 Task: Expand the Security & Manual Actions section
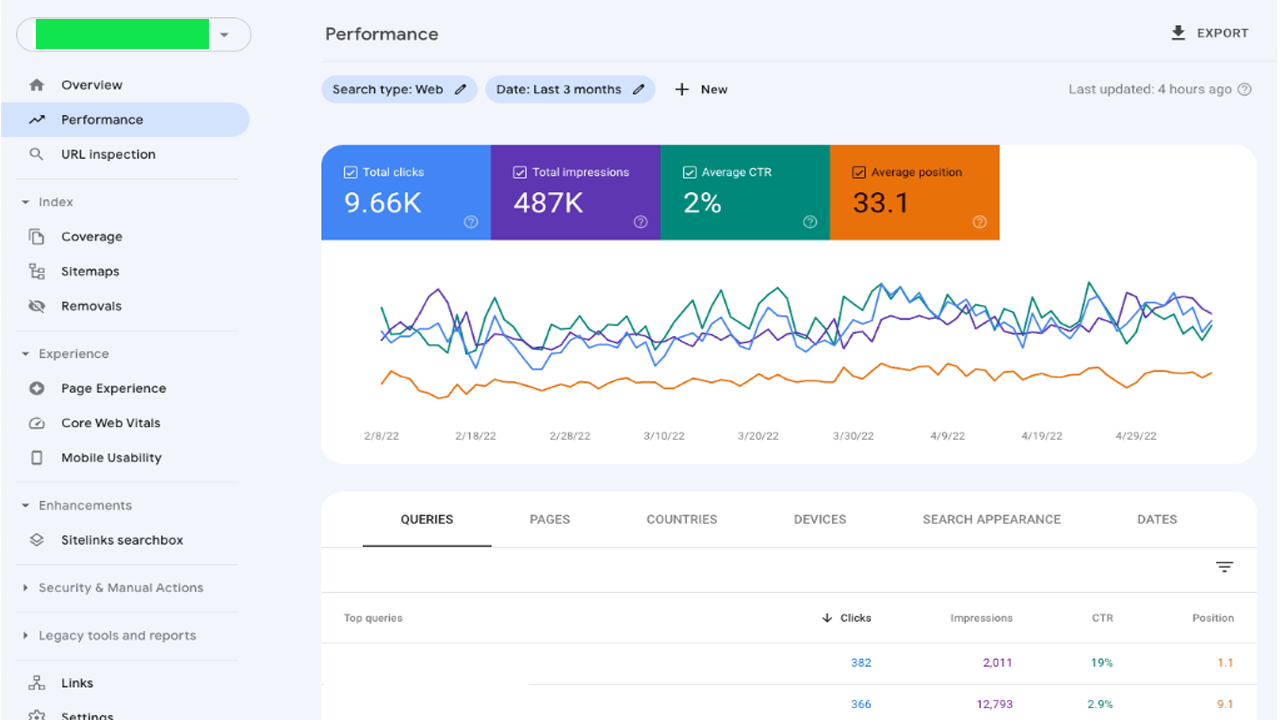pyautogui.click(x=25, y=588)
